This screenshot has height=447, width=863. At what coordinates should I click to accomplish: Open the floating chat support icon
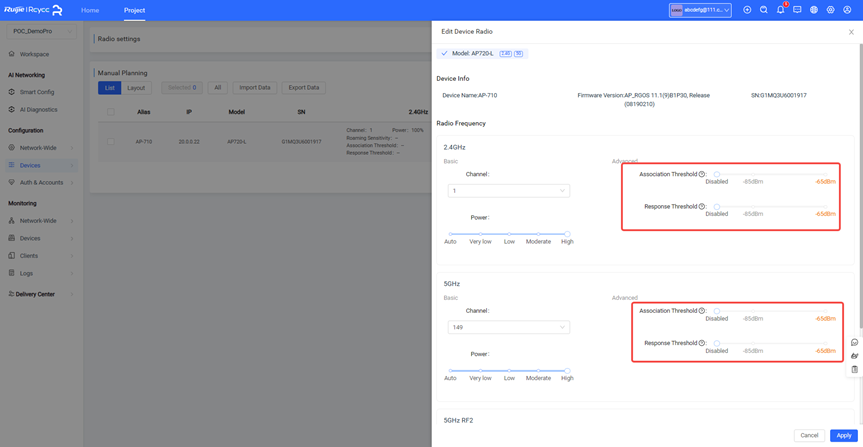[x=854, y=342]
